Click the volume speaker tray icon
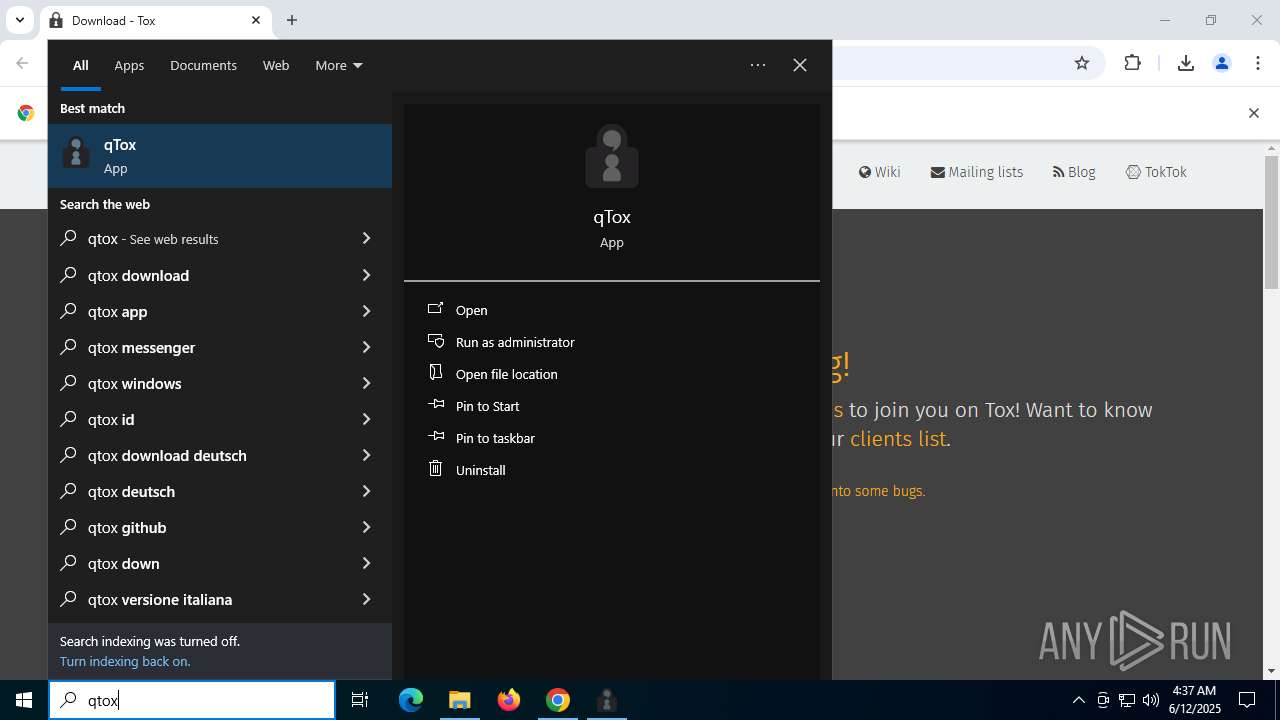This screenshot has height=720, width=1280. click(x=1151, y=700)
